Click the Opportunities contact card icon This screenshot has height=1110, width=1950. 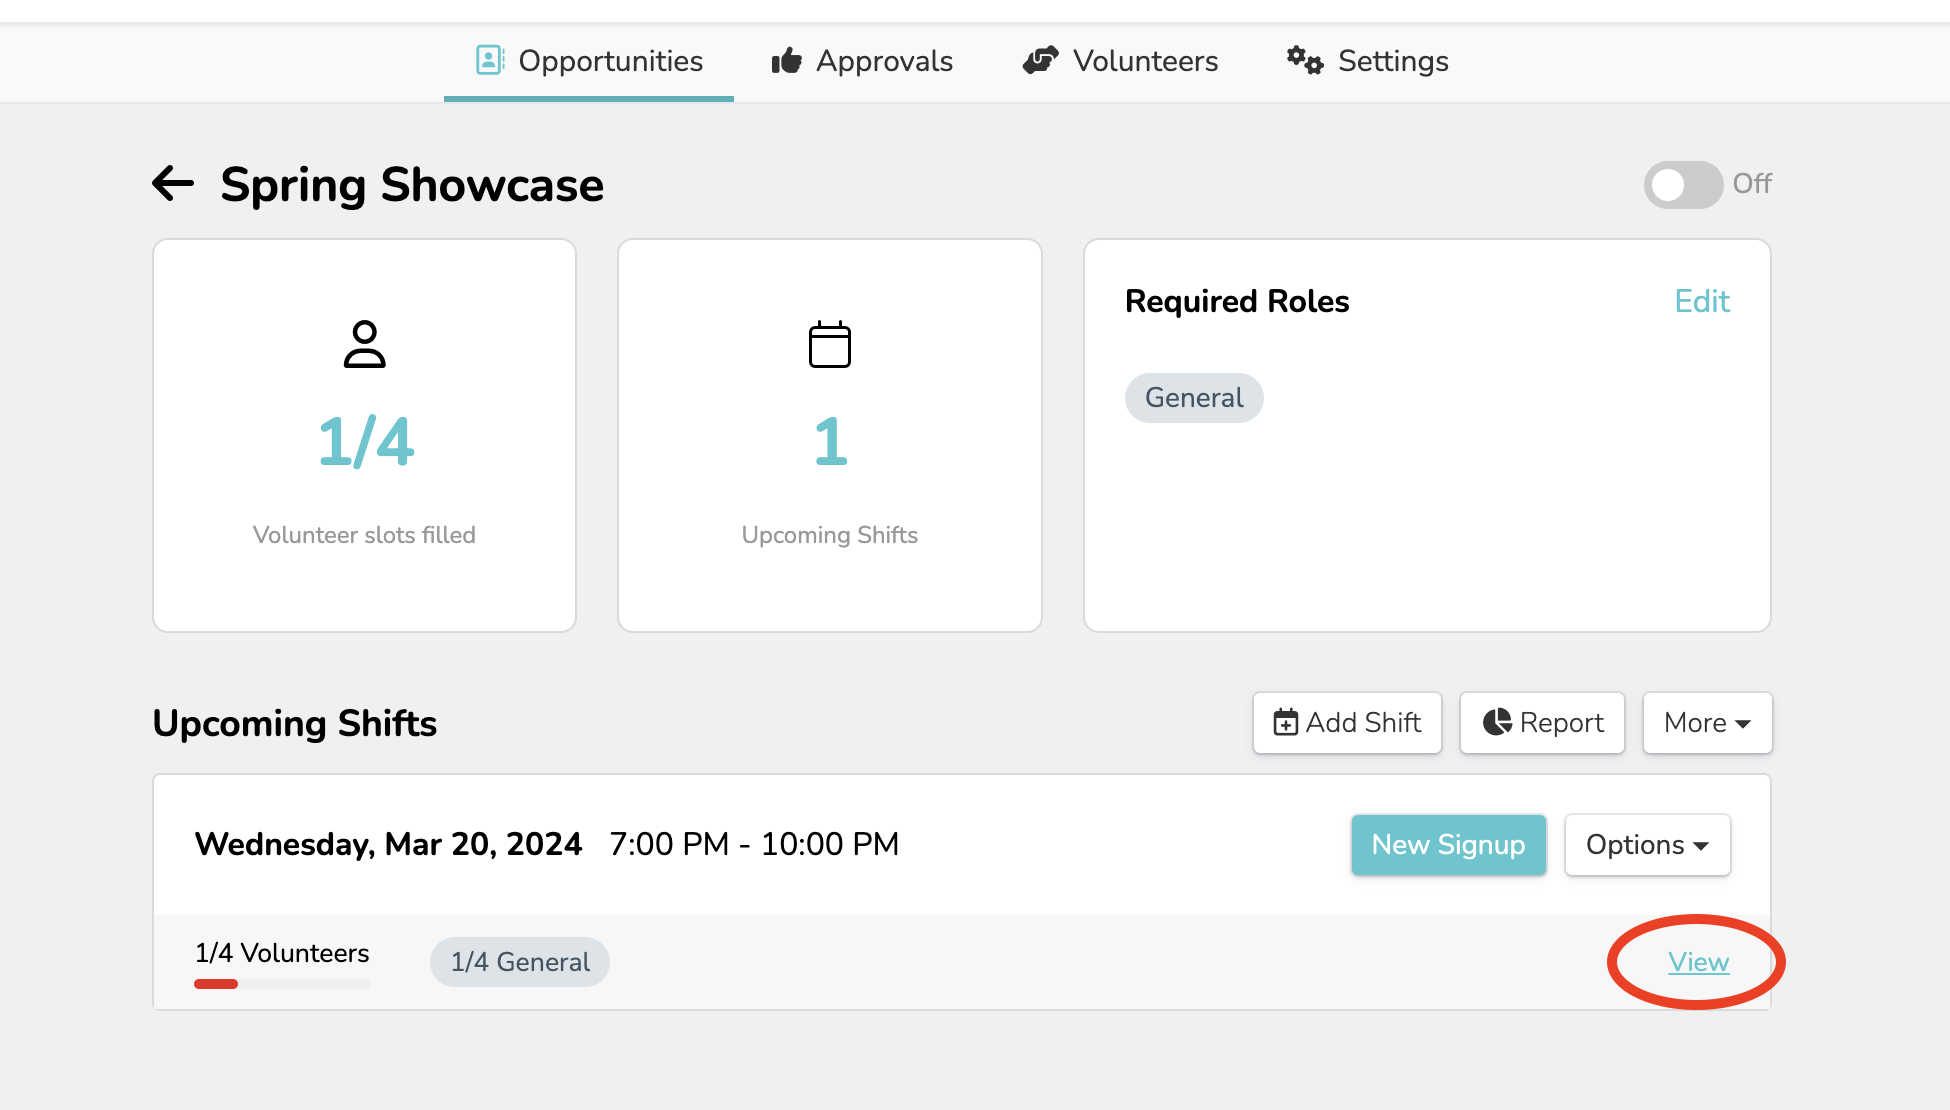coord(489,60)
